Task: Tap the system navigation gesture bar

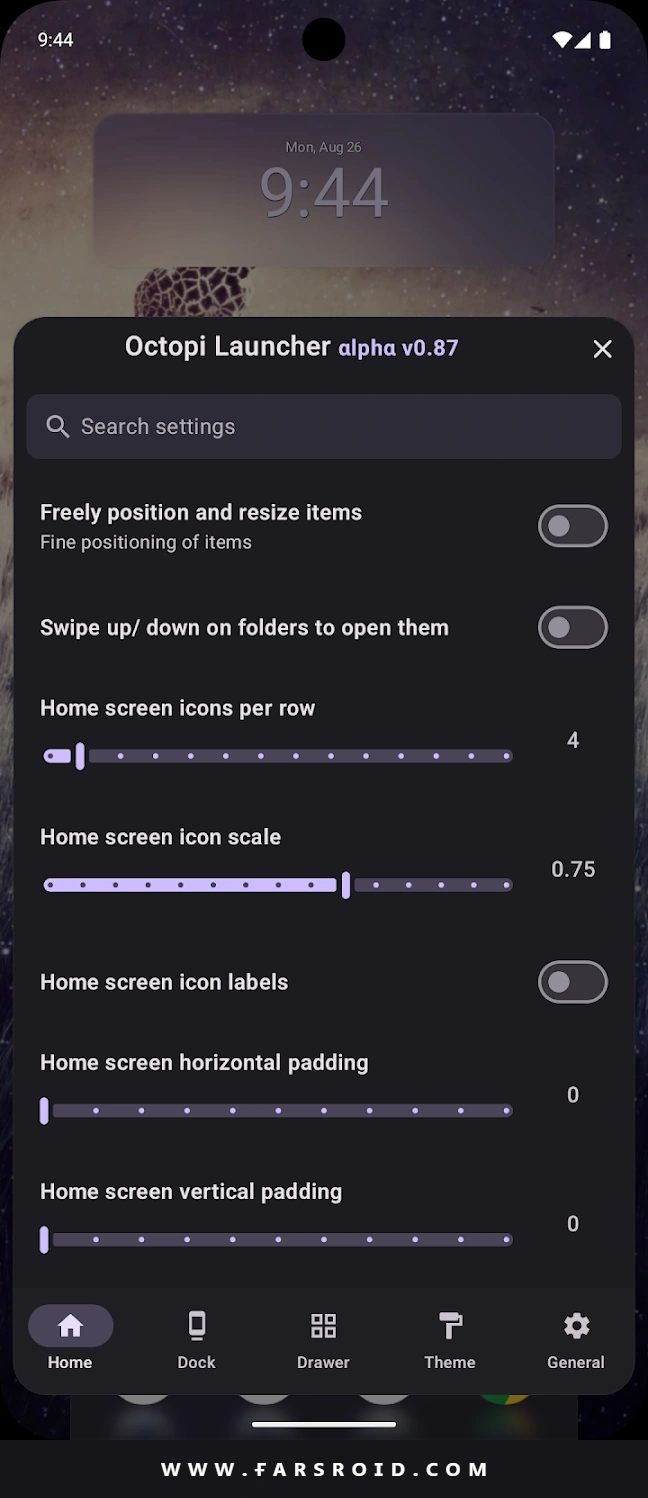Action: coord(324,1424)
